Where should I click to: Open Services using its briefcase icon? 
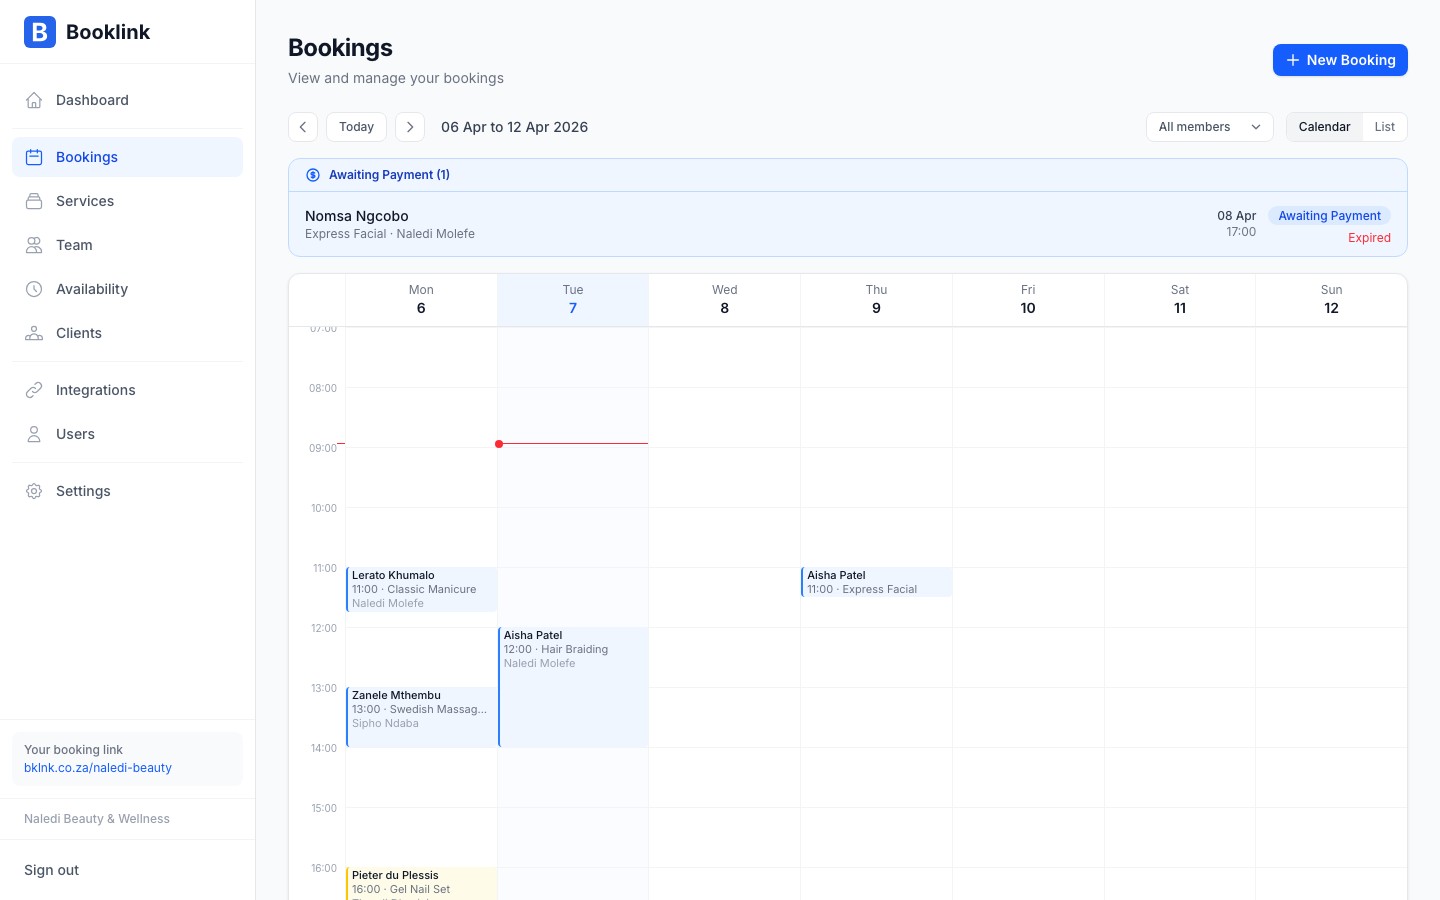tap(34, 201)
